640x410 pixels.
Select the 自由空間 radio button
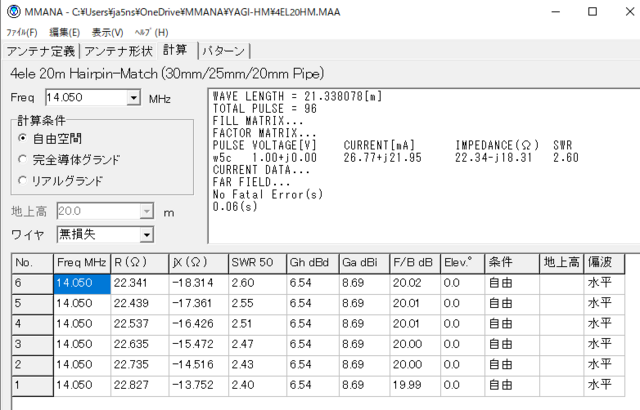tap(24, 139)
